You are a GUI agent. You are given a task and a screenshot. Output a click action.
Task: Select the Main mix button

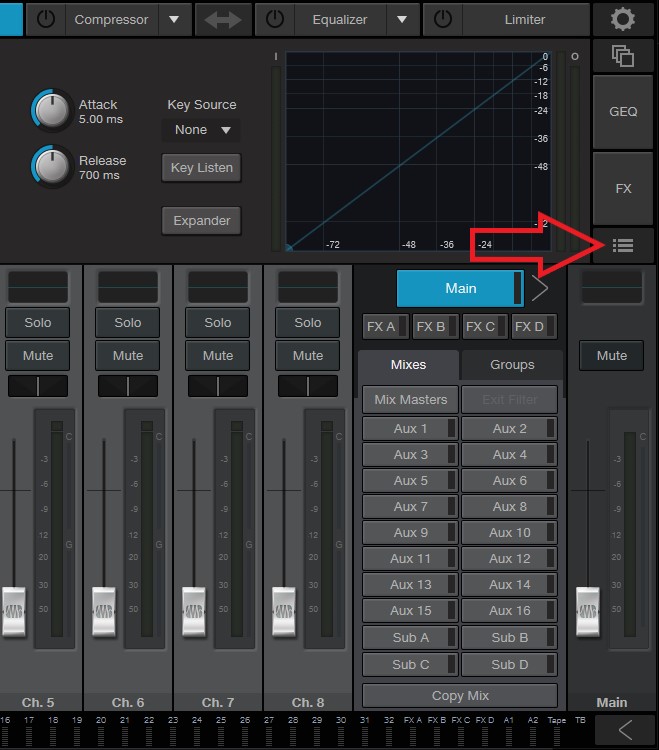[460, 288]
